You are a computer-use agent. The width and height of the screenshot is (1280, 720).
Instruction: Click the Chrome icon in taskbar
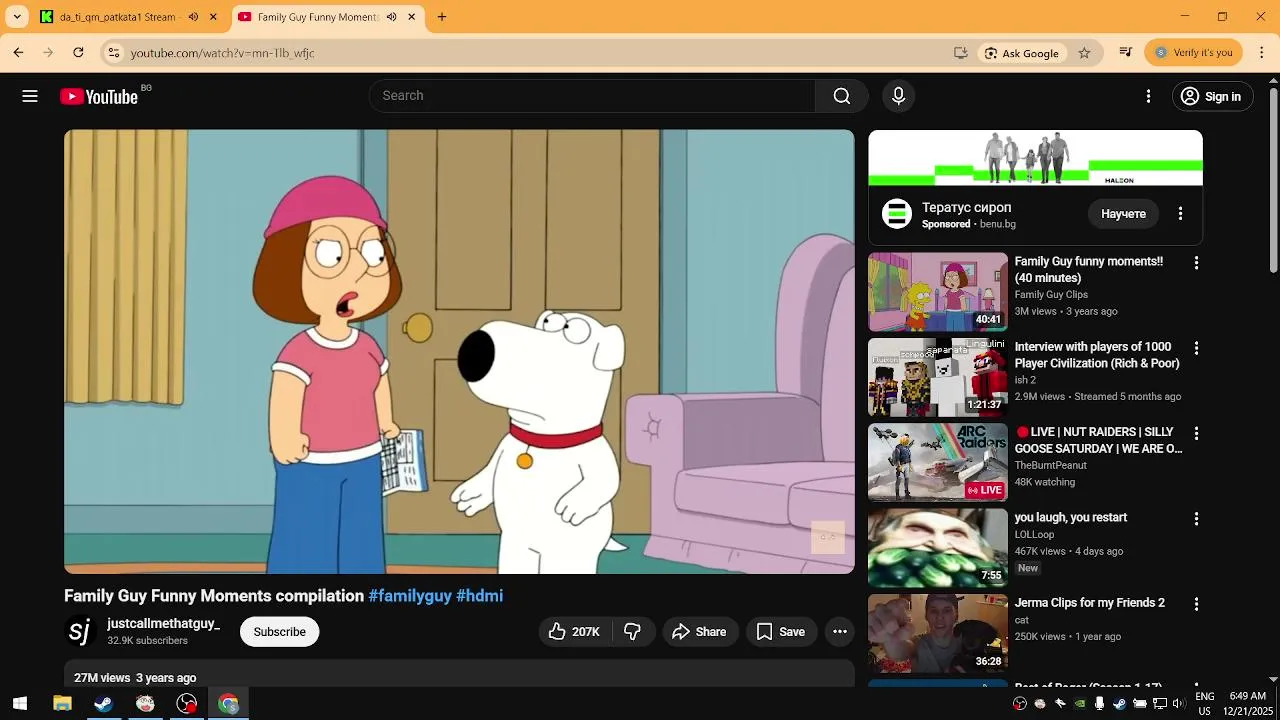(x=229, y=704)
